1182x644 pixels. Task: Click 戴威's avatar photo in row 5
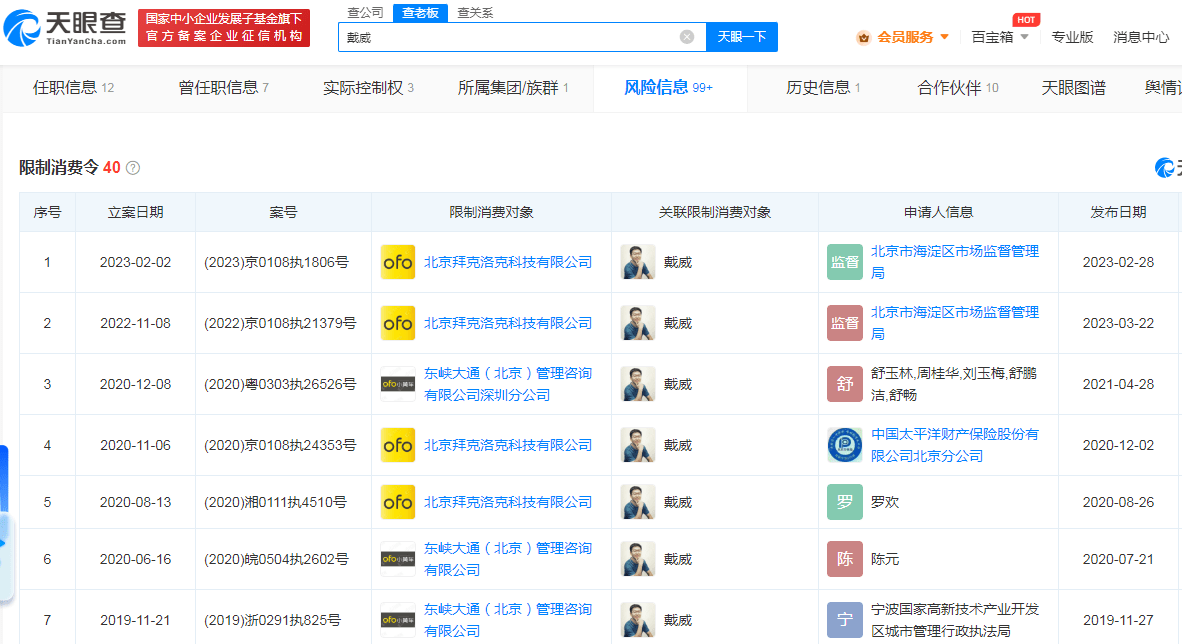(638, 502)
